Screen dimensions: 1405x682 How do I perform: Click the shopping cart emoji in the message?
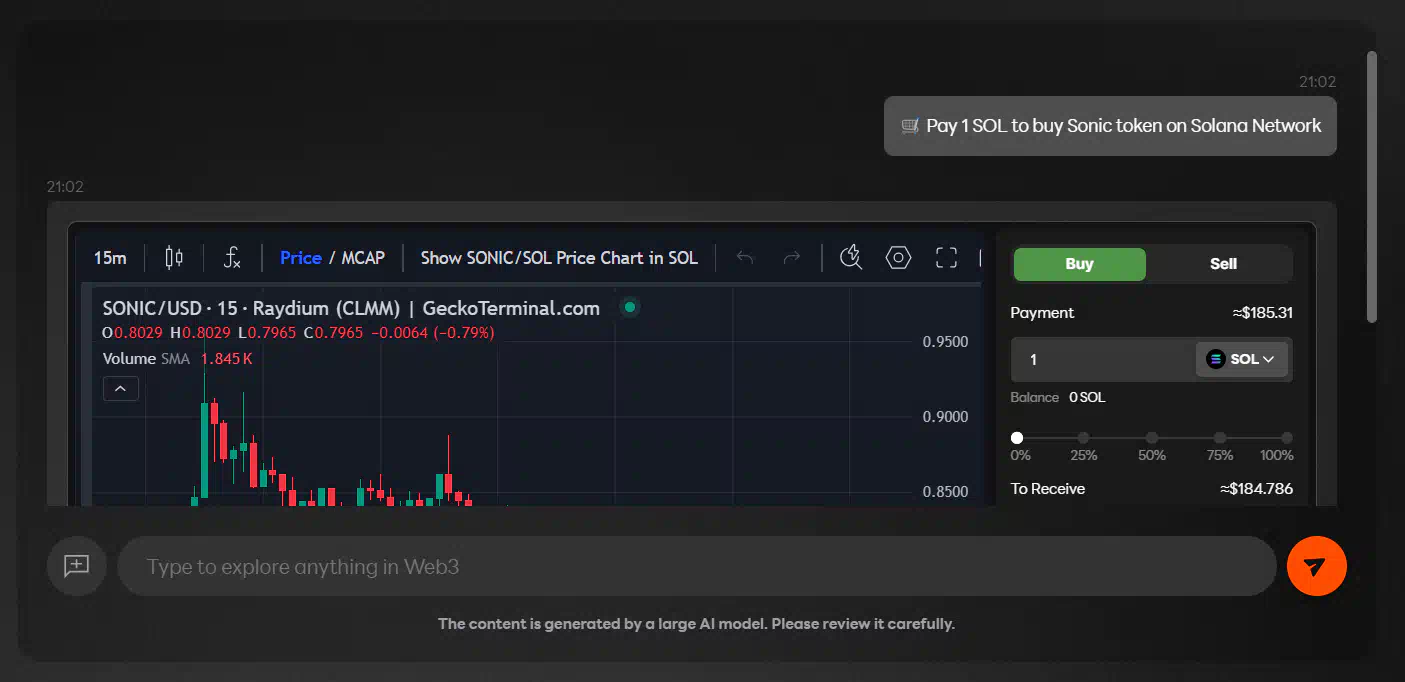pos(910,126)
